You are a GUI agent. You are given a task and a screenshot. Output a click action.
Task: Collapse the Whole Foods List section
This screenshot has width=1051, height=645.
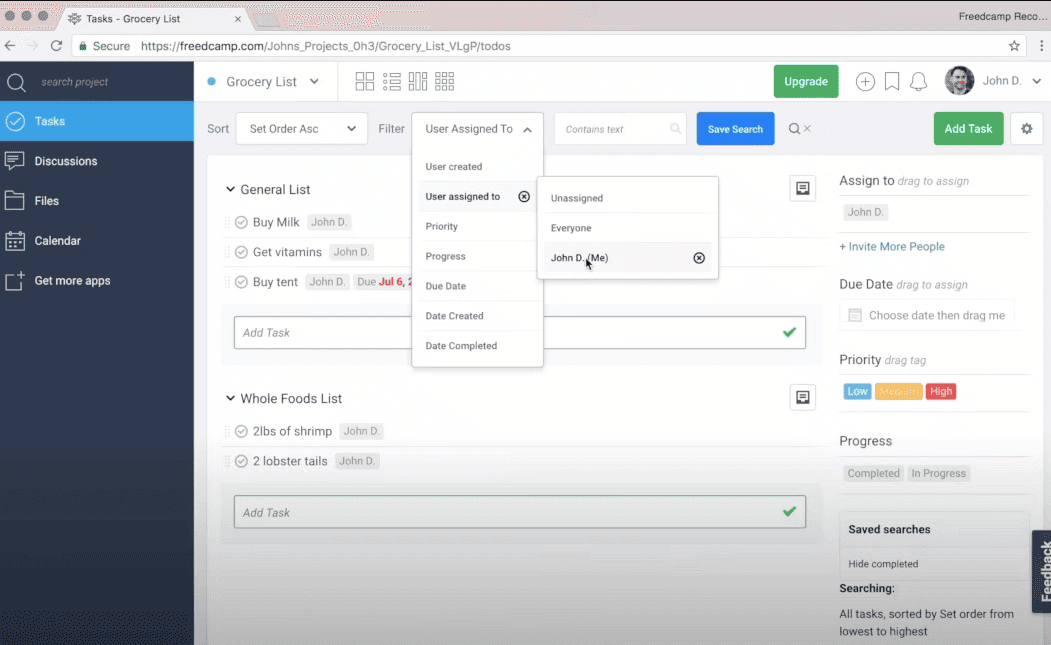(231, 397)
